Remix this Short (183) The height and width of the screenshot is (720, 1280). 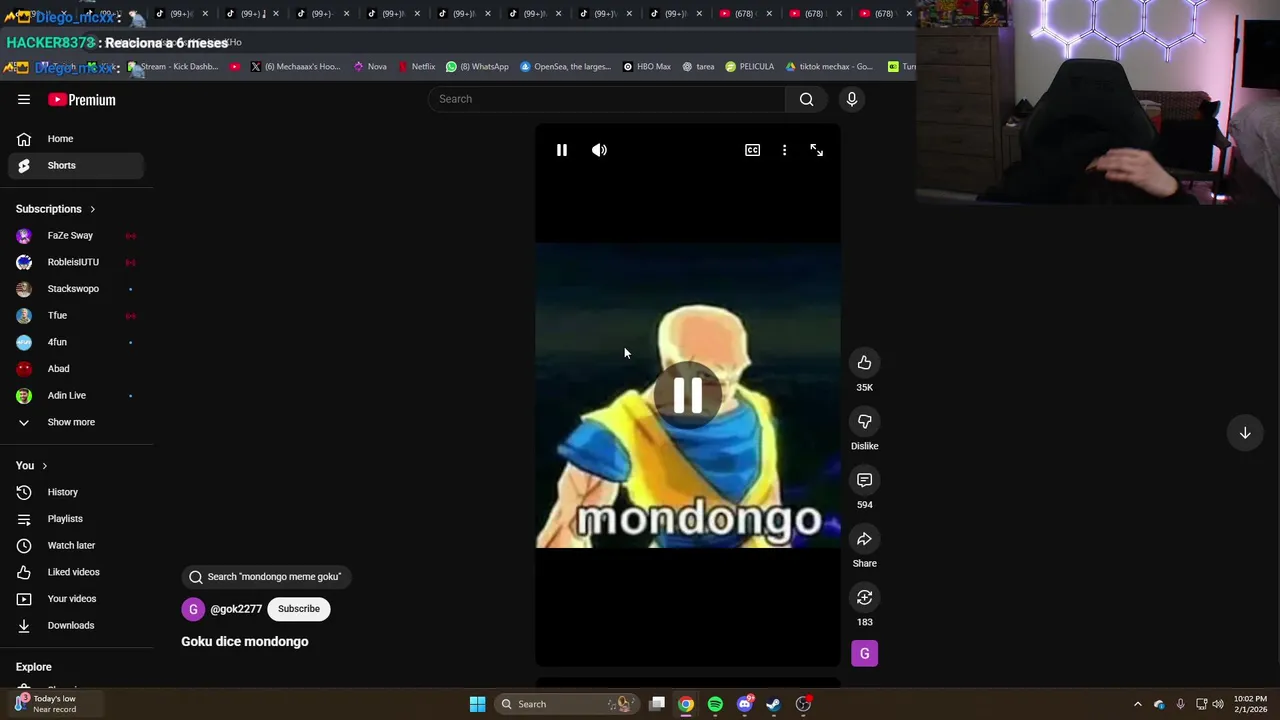(864, 598)
